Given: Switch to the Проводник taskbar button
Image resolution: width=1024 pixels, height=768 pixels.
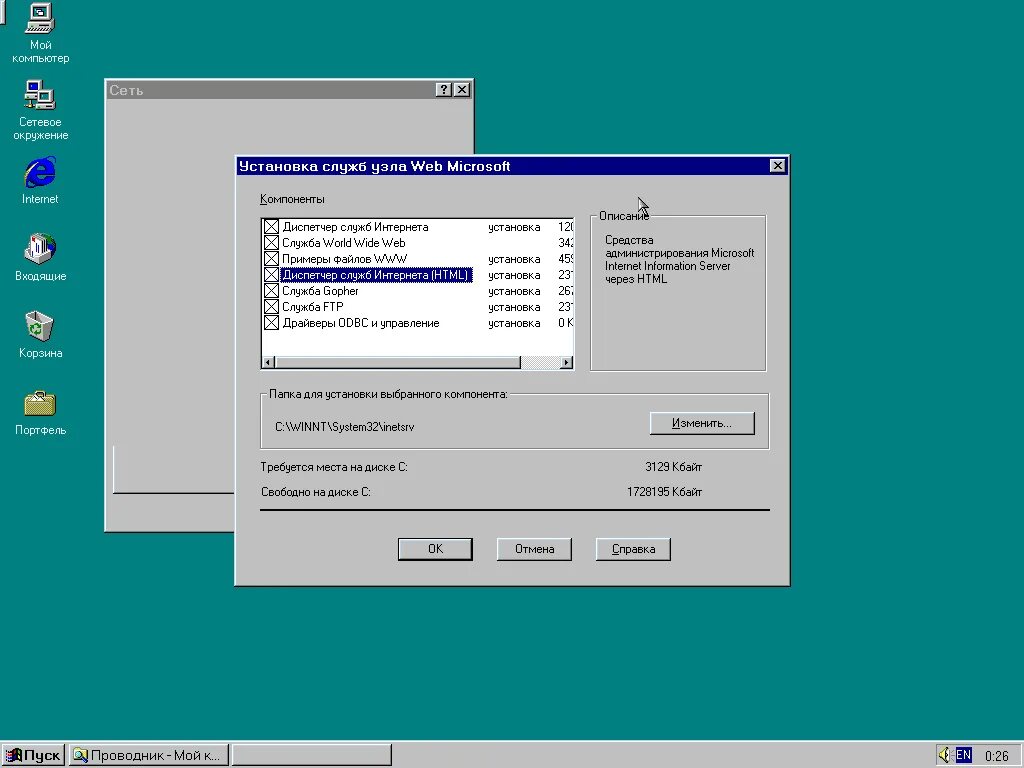Looking at the screenshot, I should (148, 756).
